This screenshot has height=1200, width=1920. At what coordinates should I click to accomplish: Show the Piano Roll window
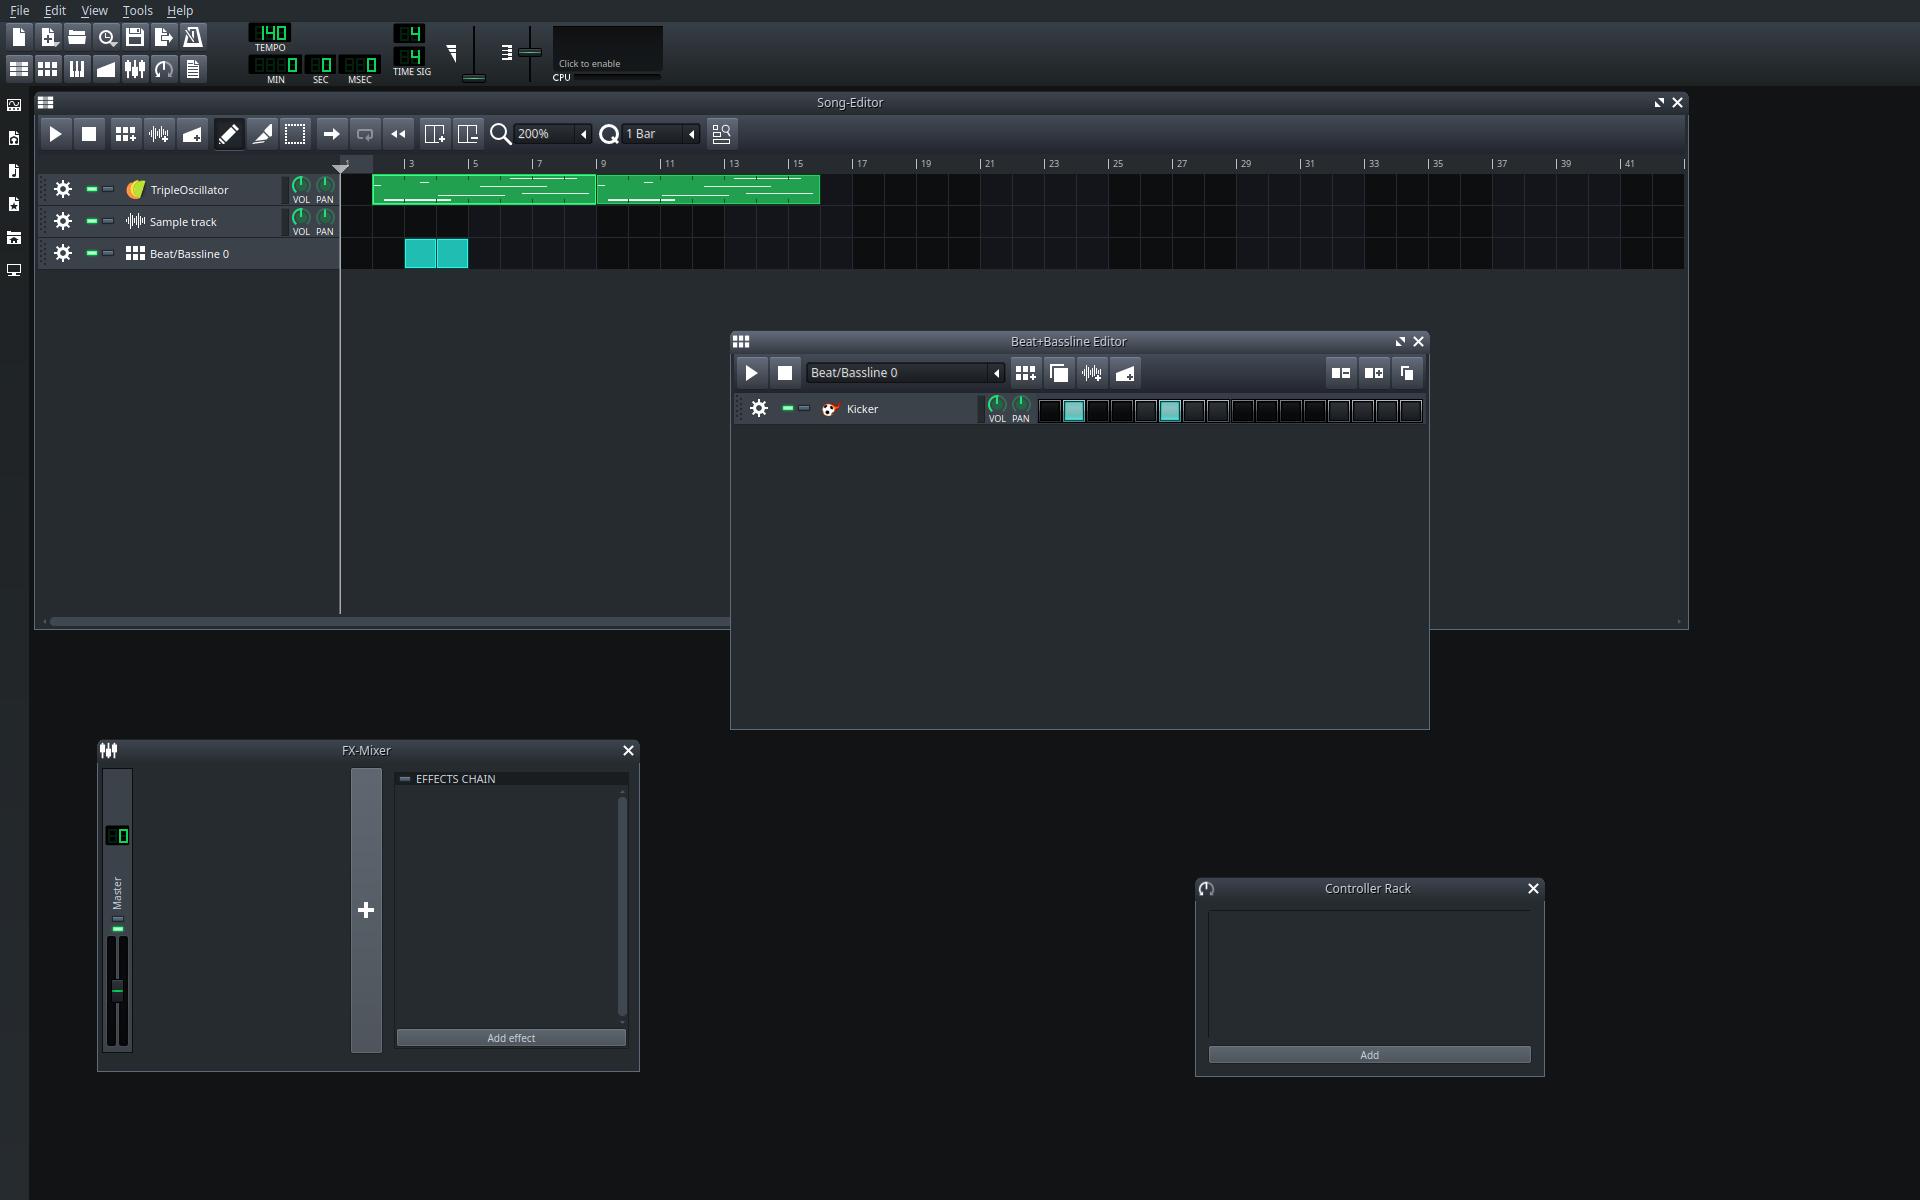(76, 69)
